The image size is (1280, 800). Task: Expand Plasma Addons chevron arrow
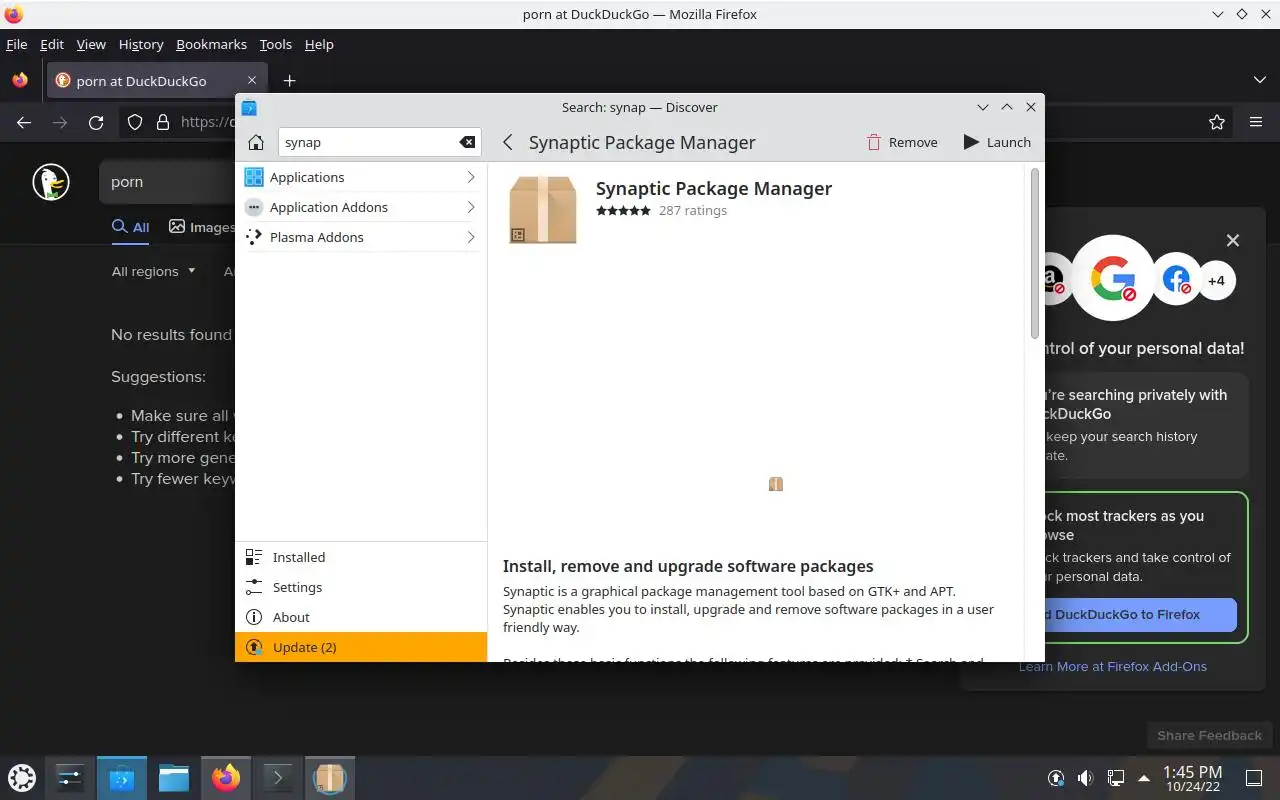tap(470, 237)
